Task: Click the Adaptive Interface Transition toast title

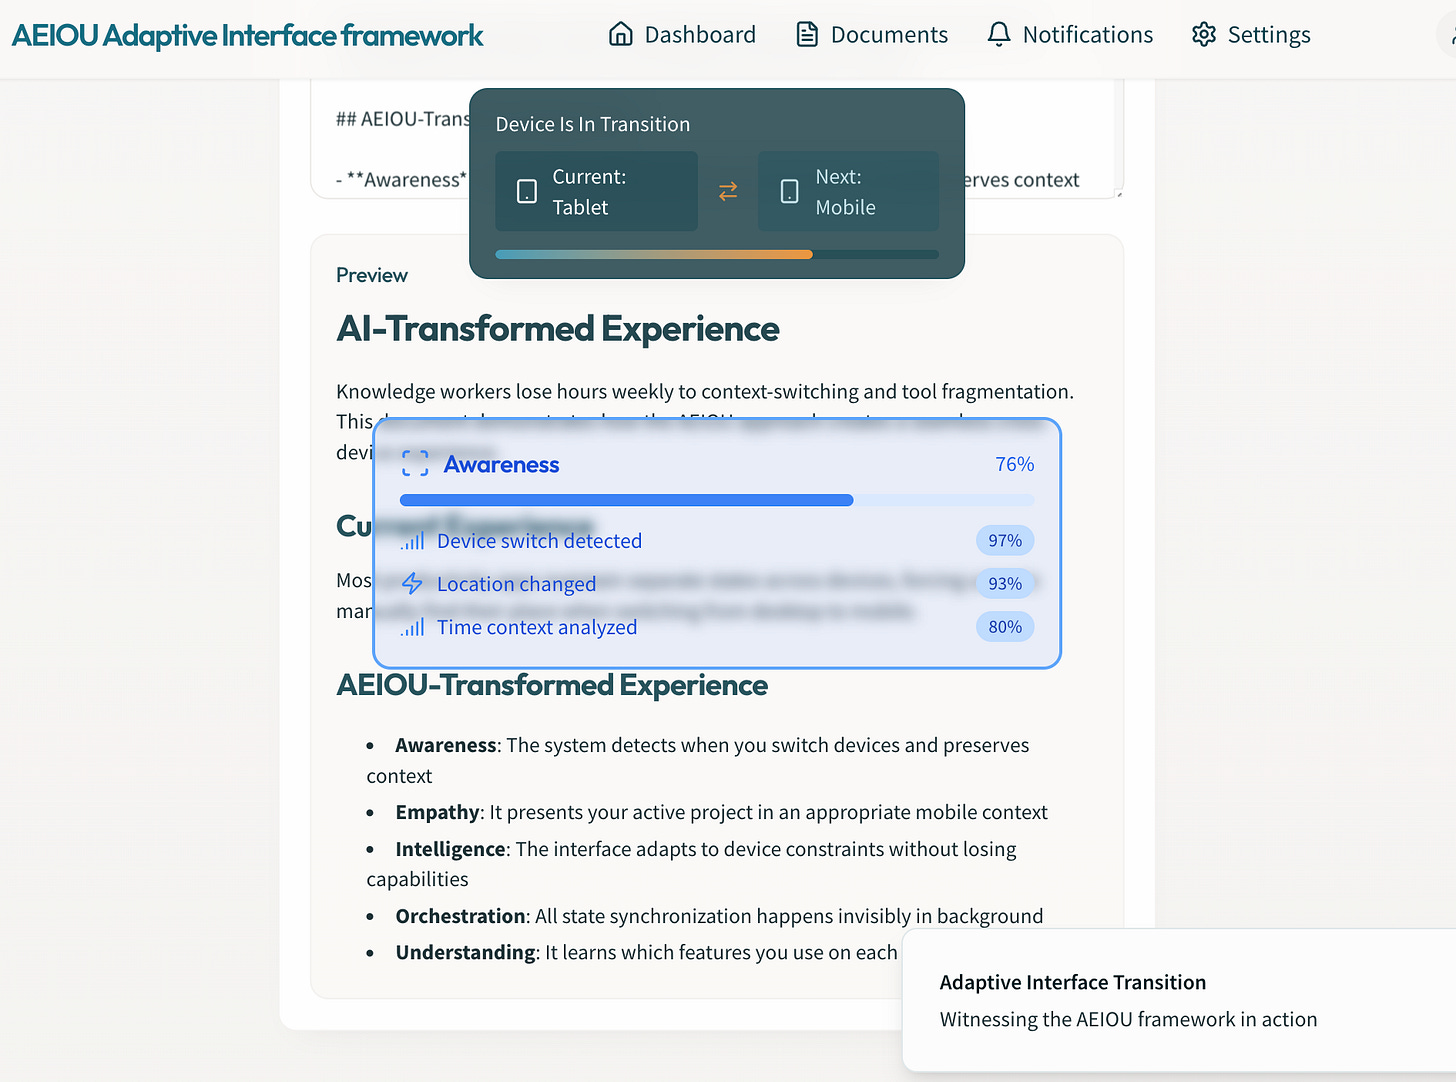Action: coord(1073,982)
